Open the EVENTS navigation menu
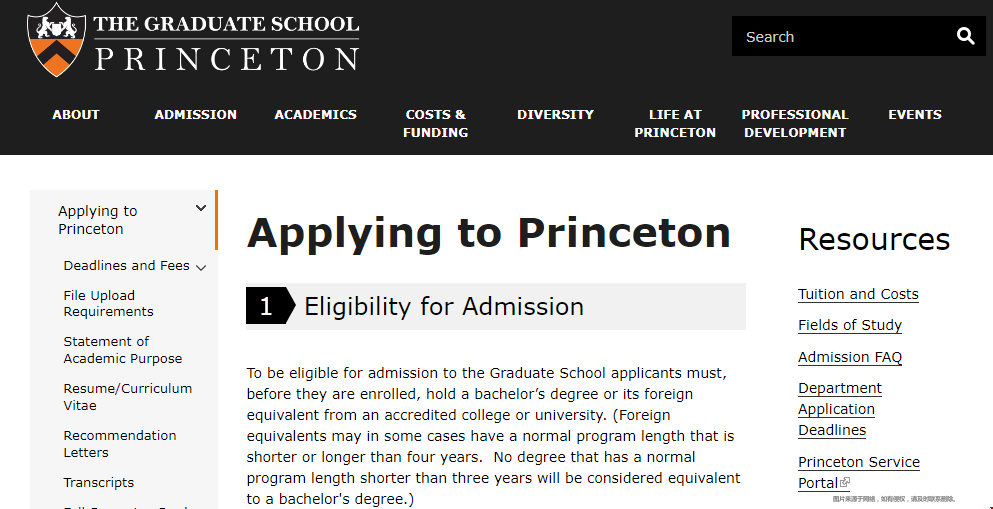Screen dimensions: 993x509 915,115
